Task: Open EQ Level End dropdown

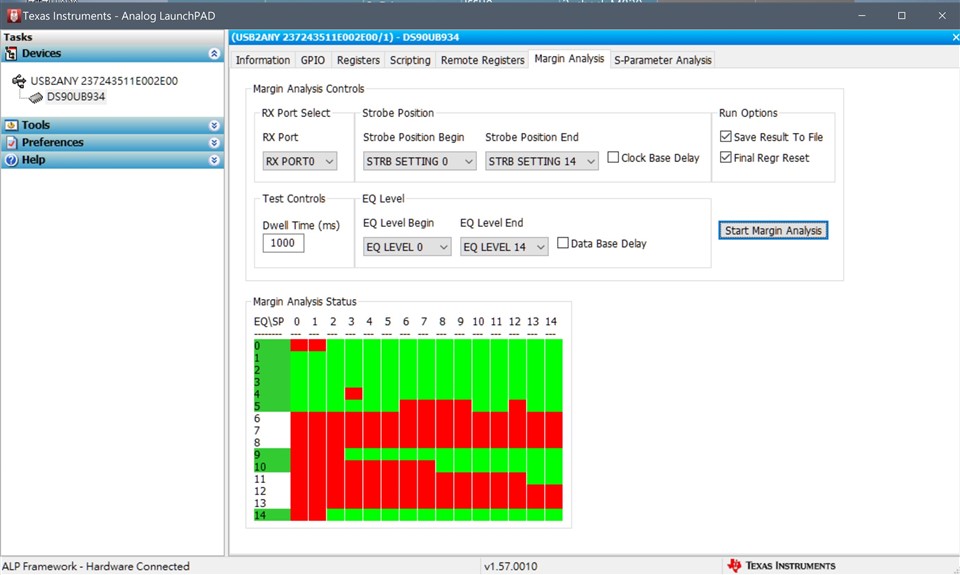Action: point(504,247)
